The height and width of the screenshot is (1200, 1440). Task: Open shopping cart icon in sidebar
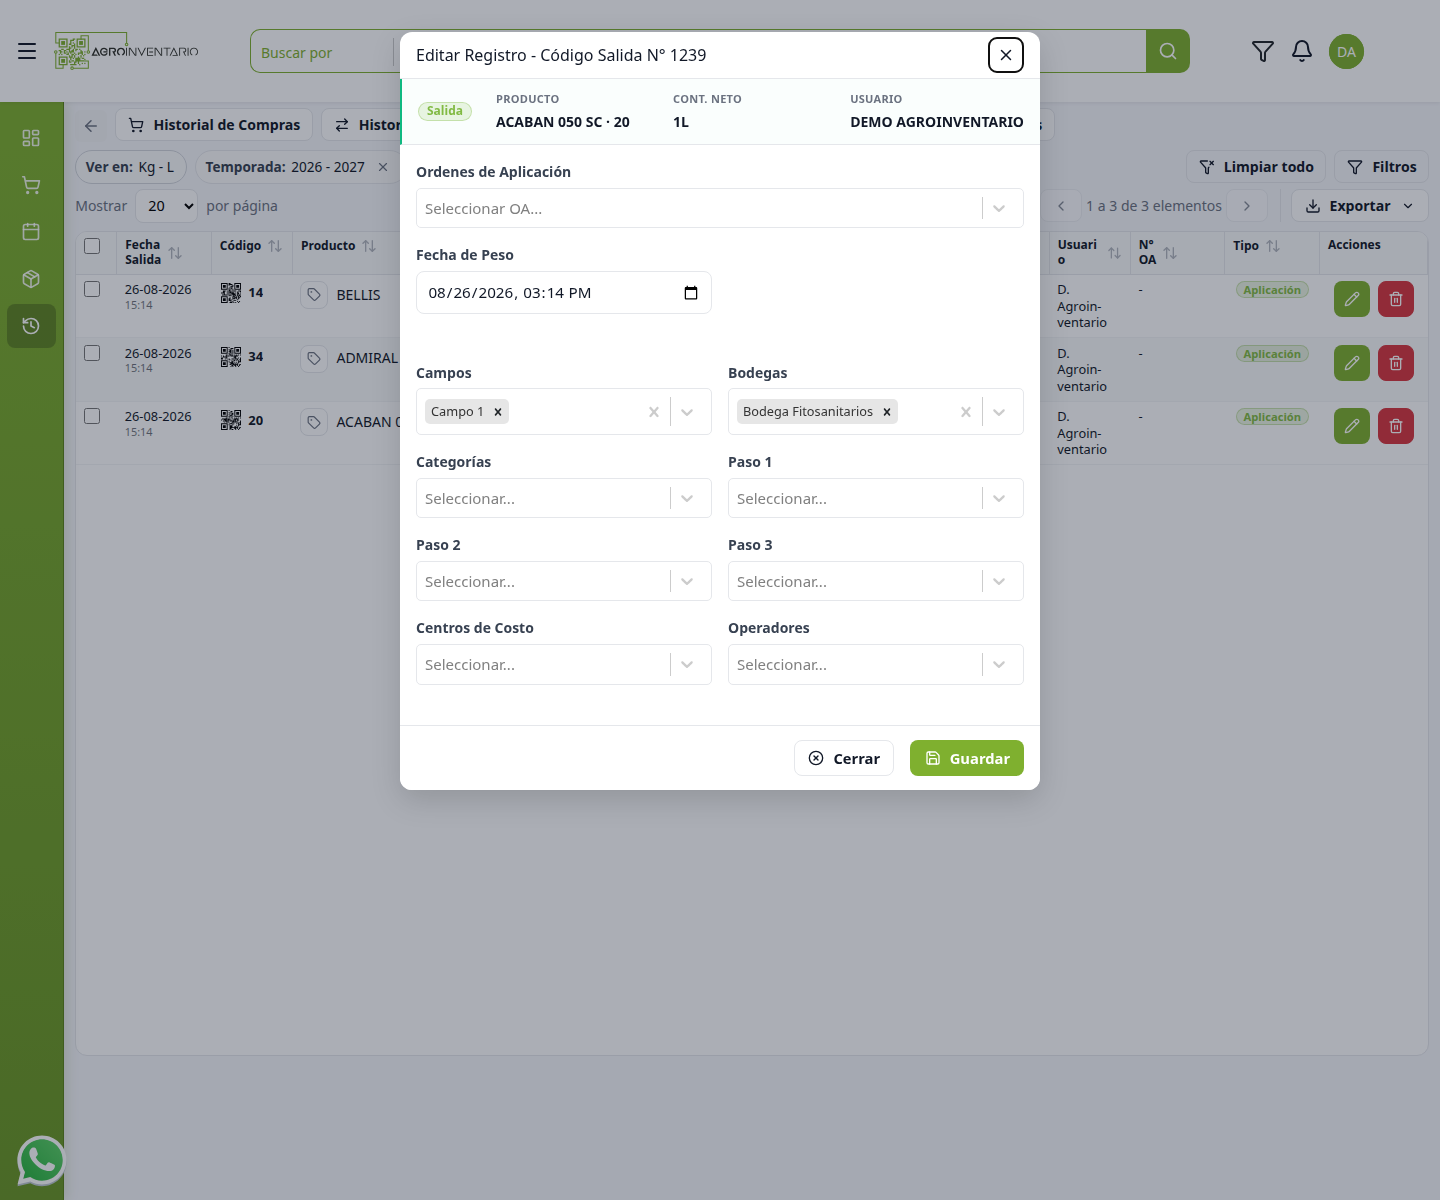(x=31, y=185)
